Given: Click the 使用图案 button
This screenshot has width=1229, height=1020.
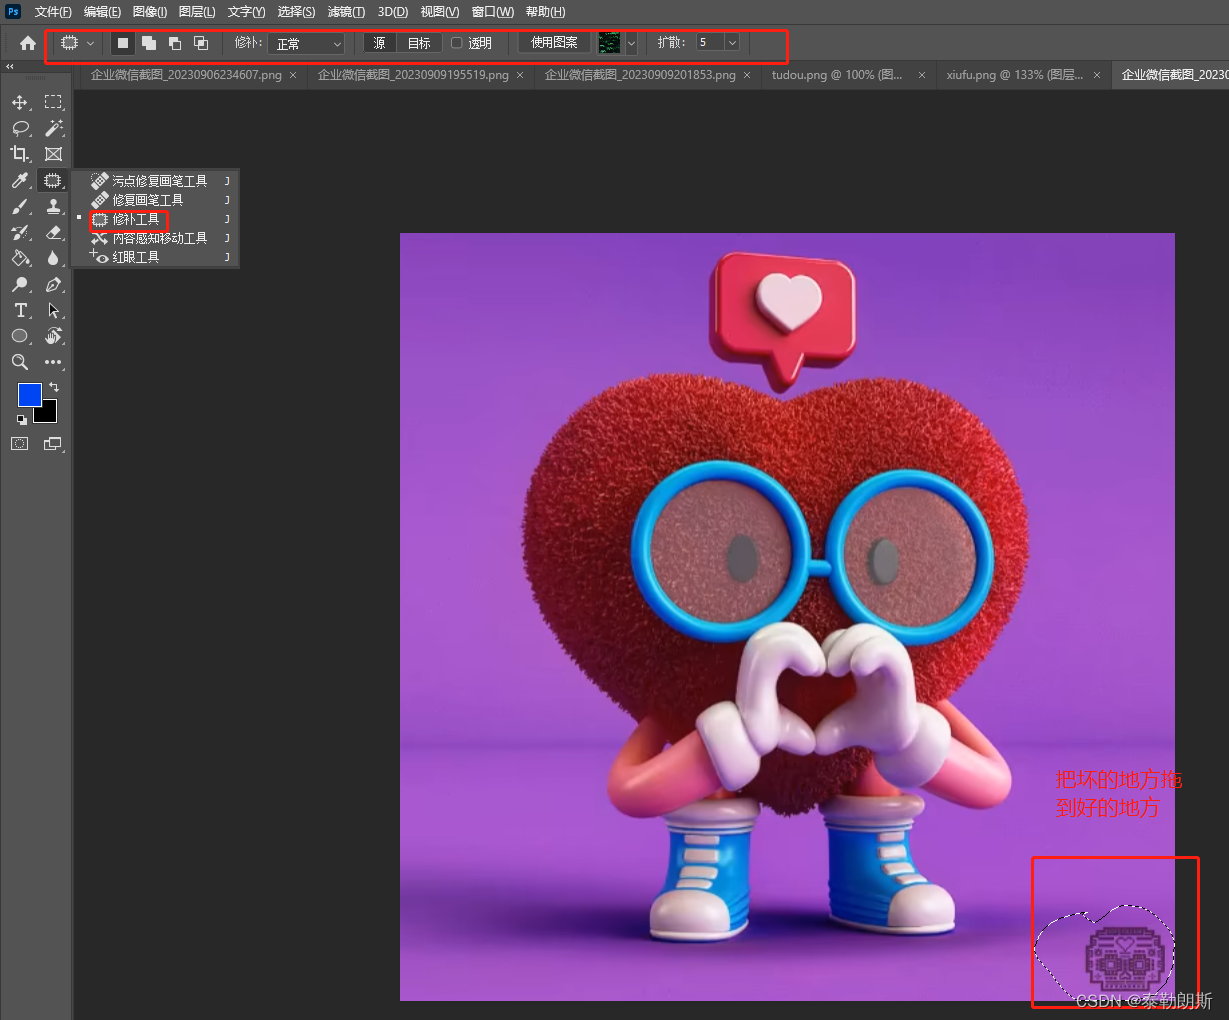Looking at the screenshot, I should click(554, 43).
